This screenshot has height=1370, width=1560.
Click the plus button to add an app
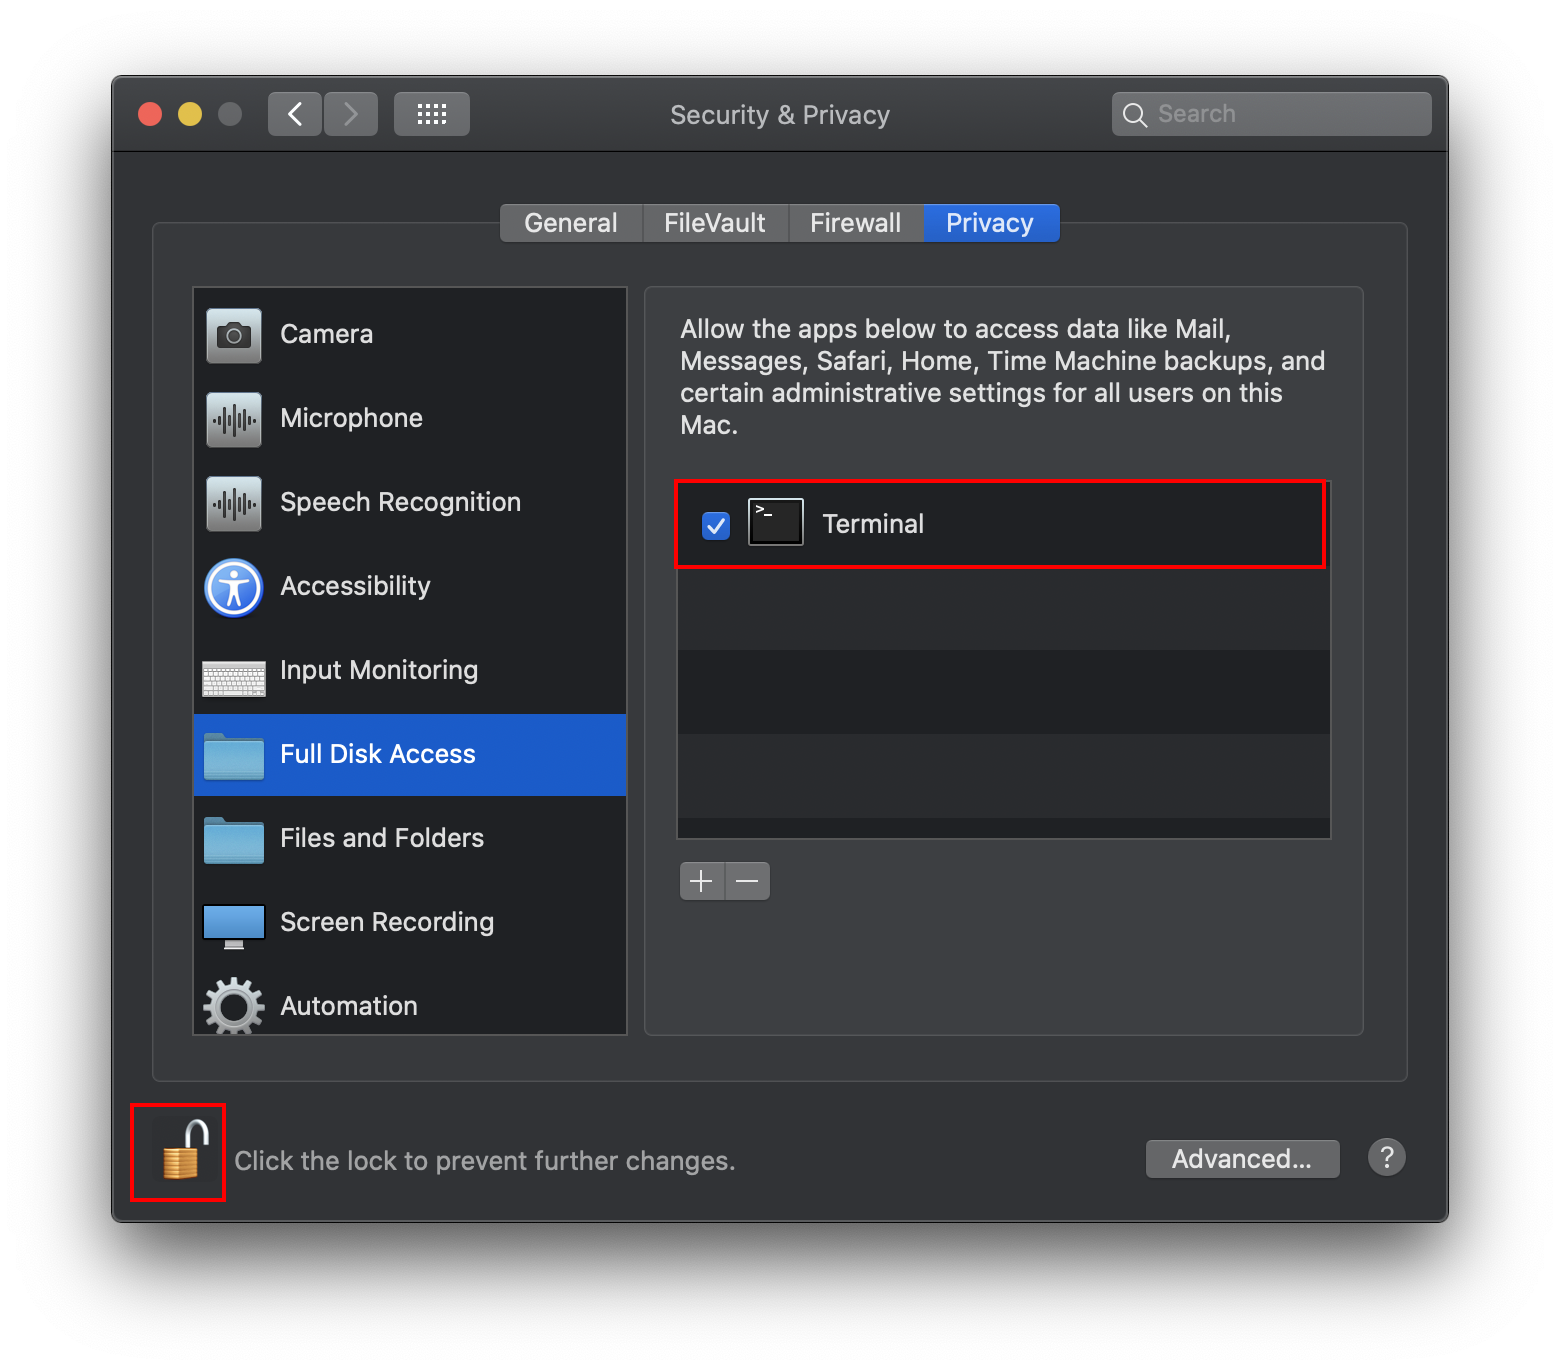pyautogui.click(x=701, y=881)
